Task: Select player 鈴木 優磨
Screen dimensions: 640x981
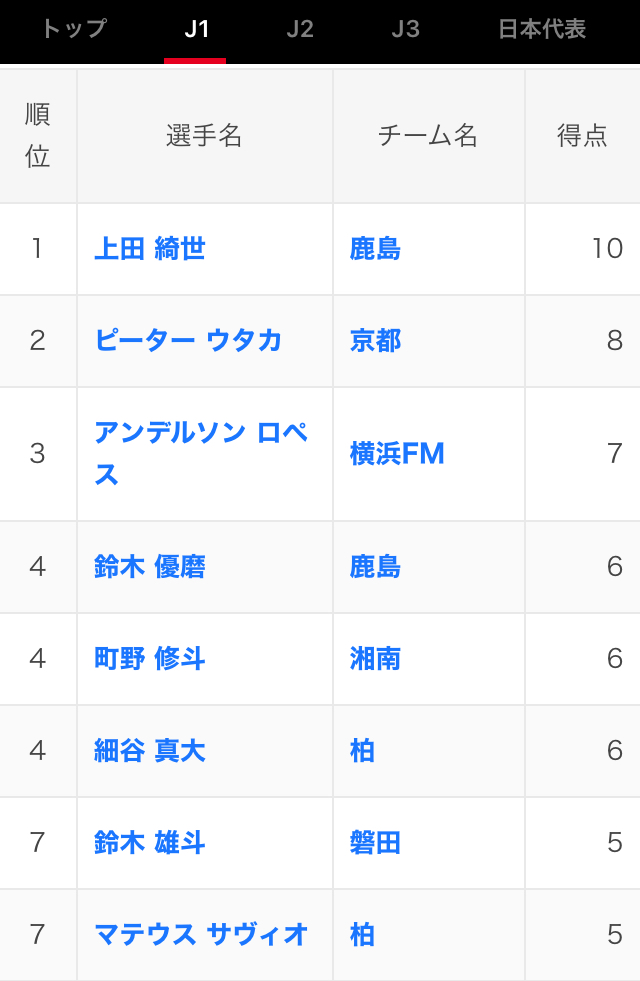Action: (x=150, y=567)
